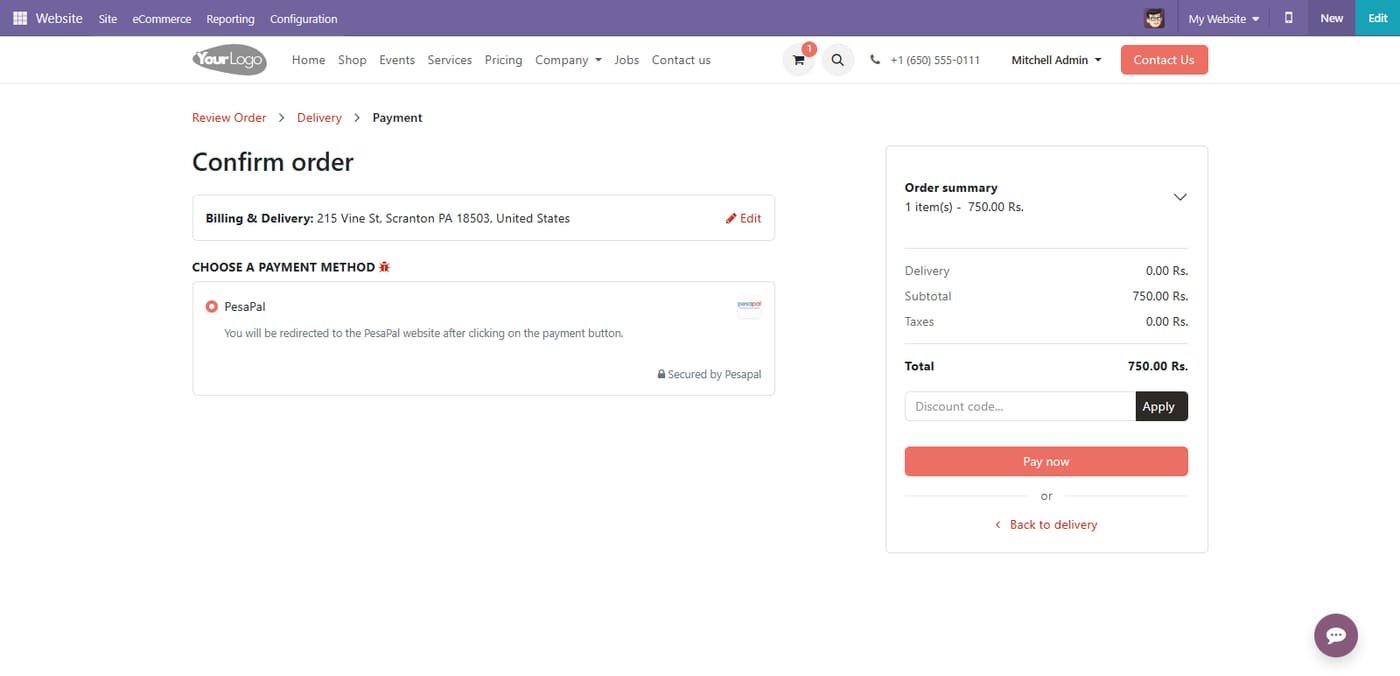
Task: Open the Company dropdown menu
Action: click(x=568, y=60)
